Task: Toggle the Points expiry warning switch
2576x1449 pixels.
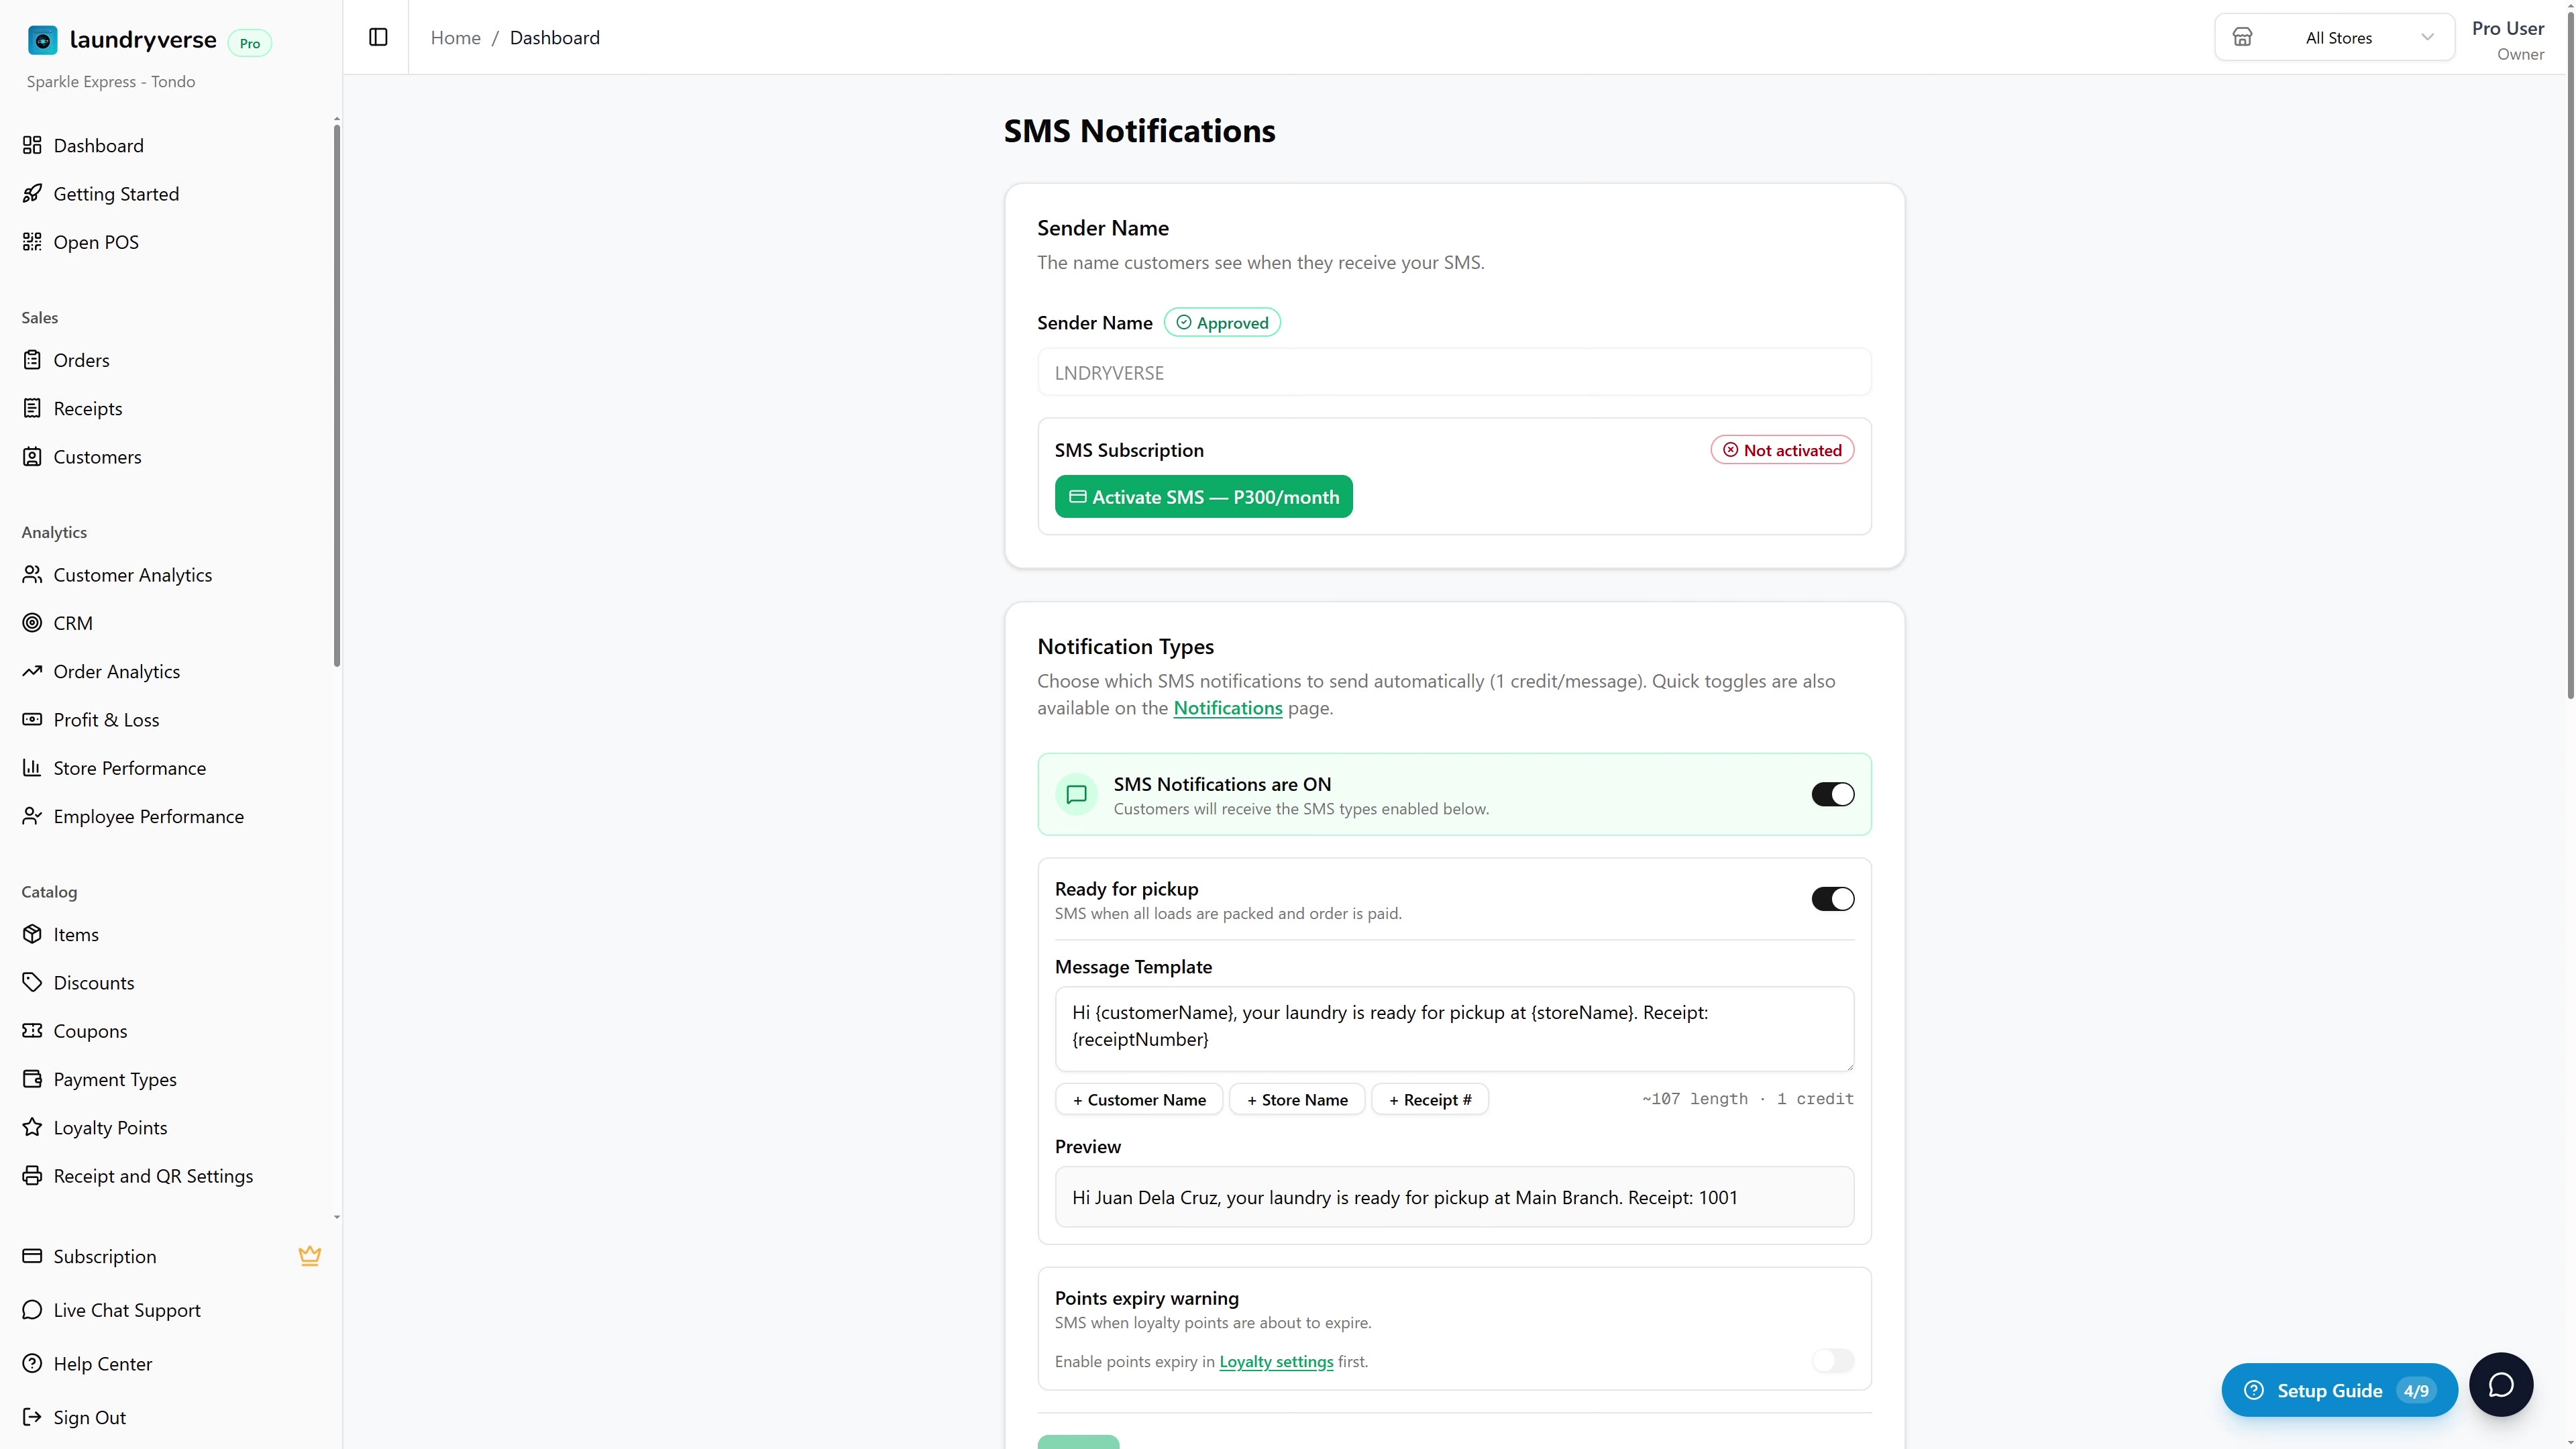Action: 1832,1361
